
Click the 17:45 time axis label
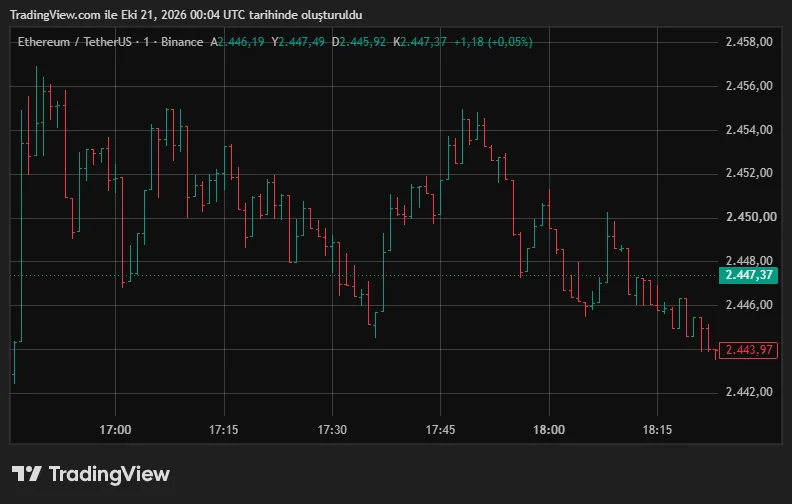pos(440,430)
